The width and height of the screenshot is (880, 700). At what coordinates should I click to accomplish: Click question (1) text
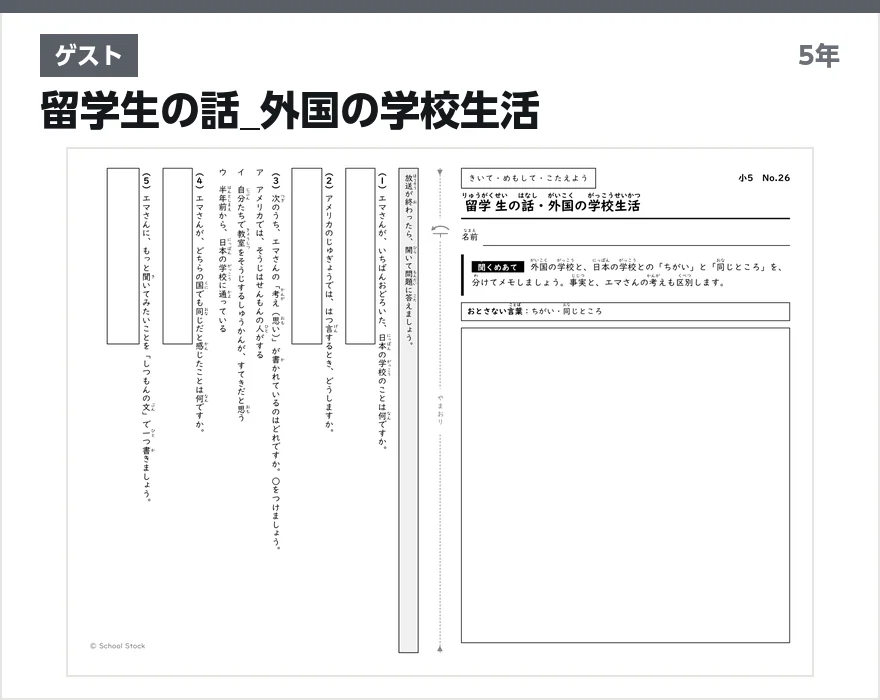tap(383, 312)
